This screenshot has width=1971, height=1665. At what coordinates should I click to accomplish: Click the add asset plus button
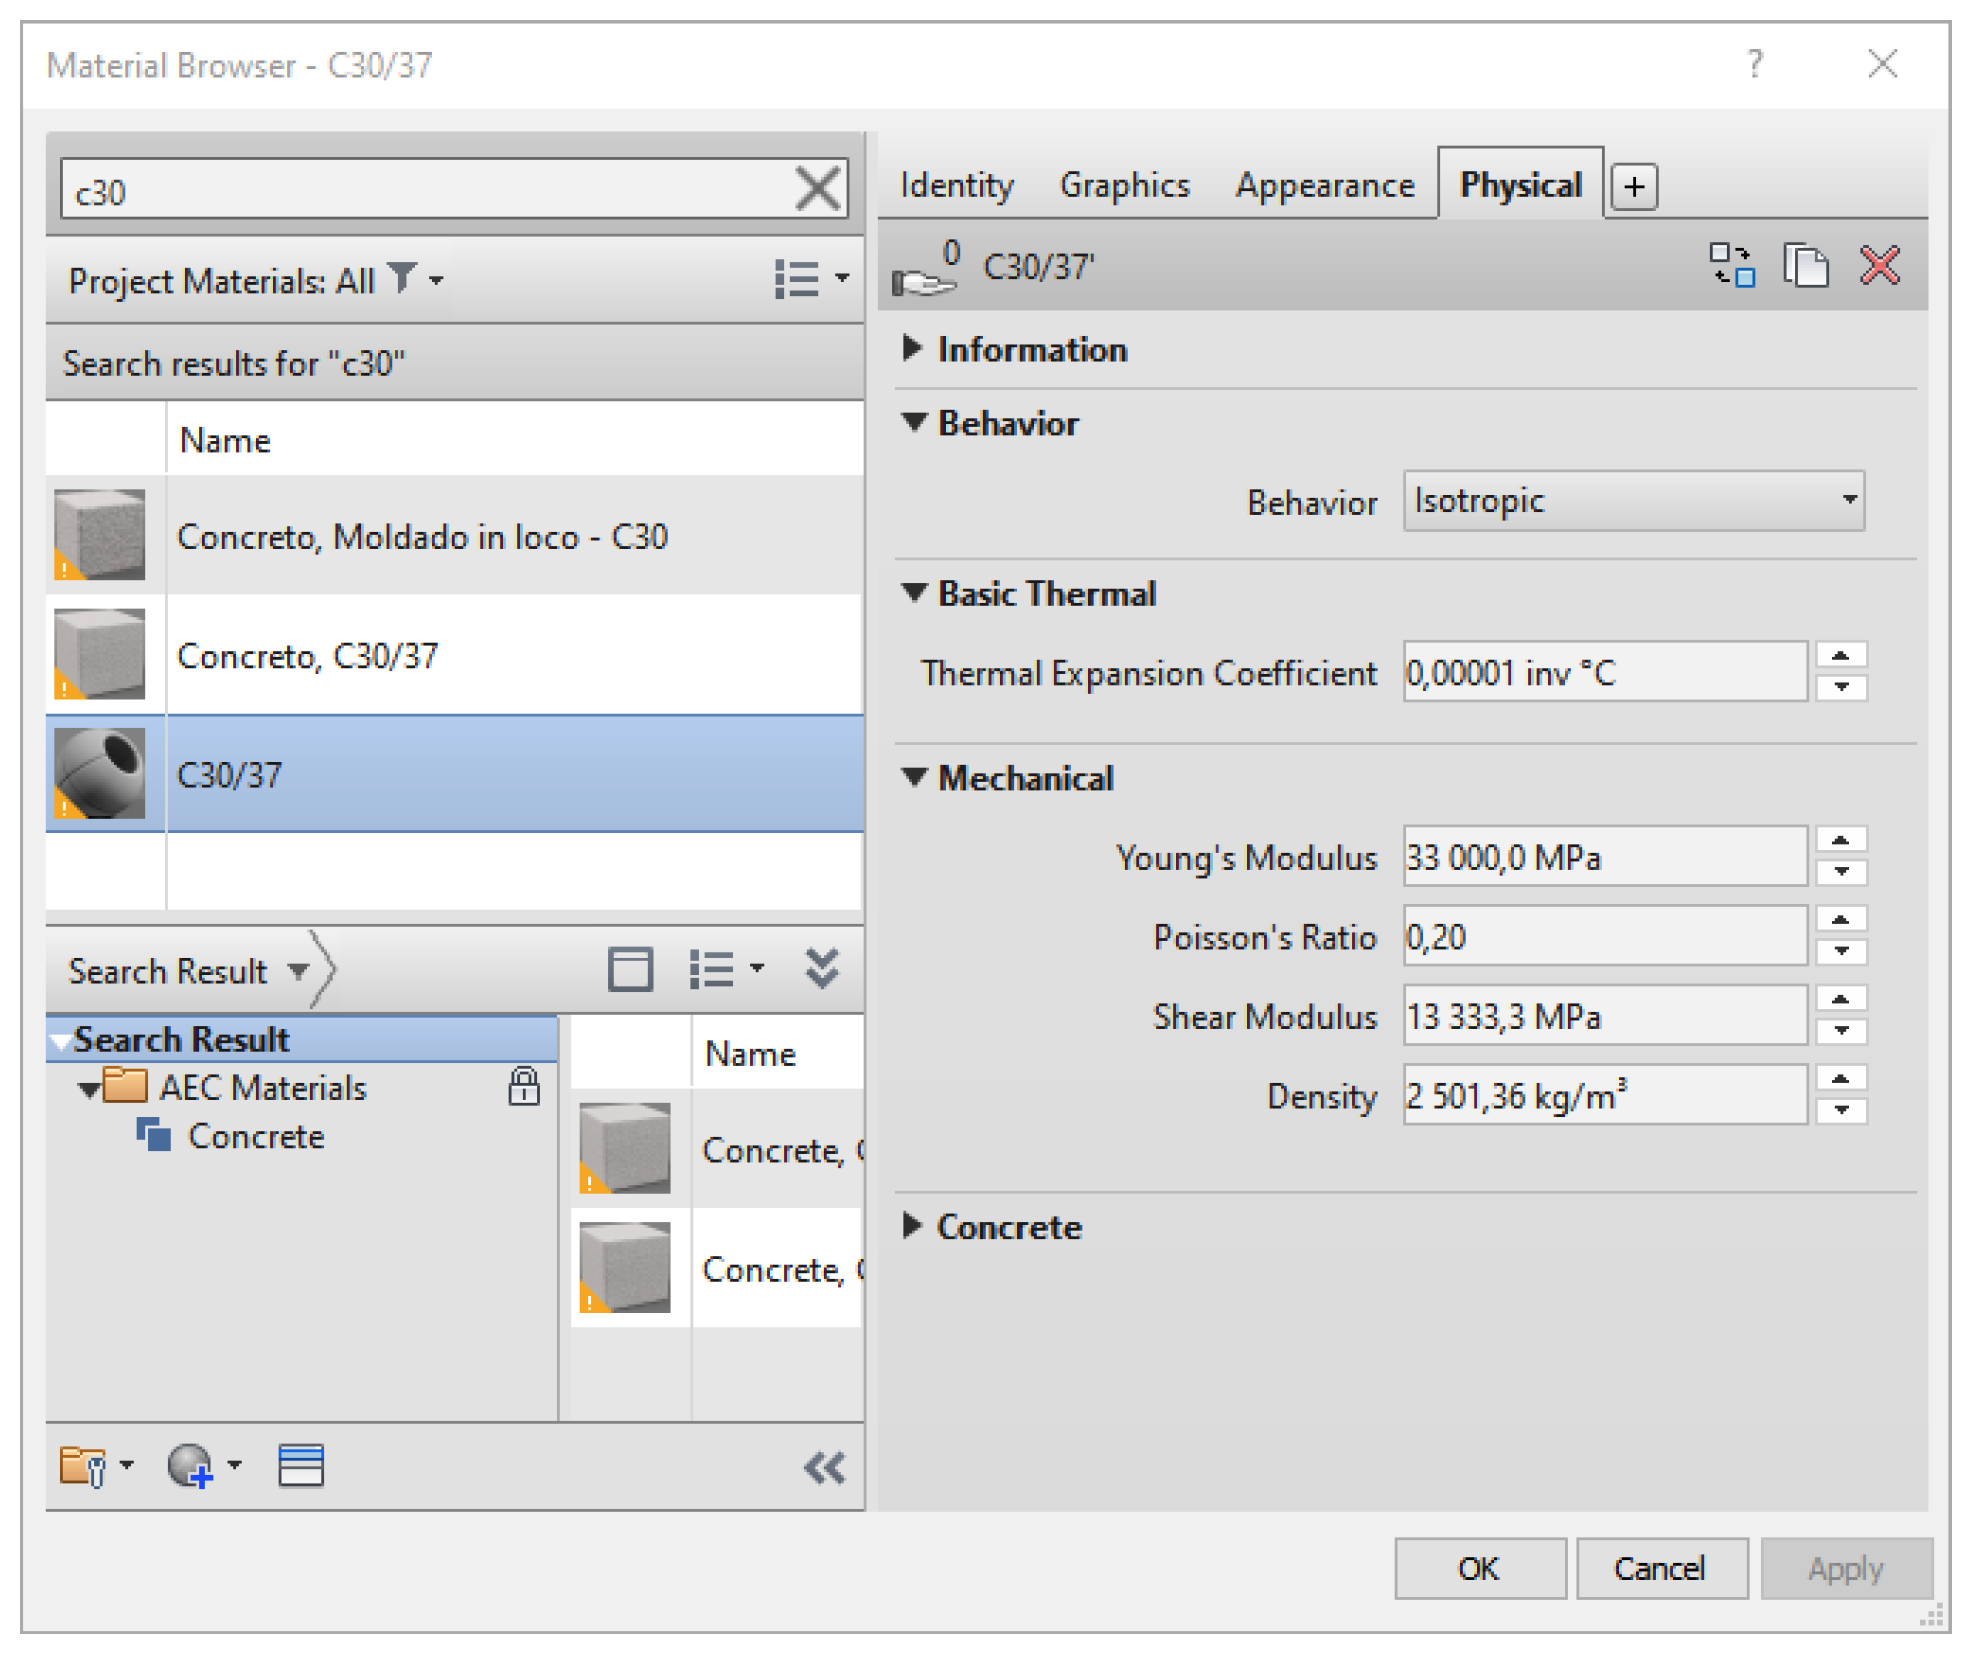tap(1634, 187)
